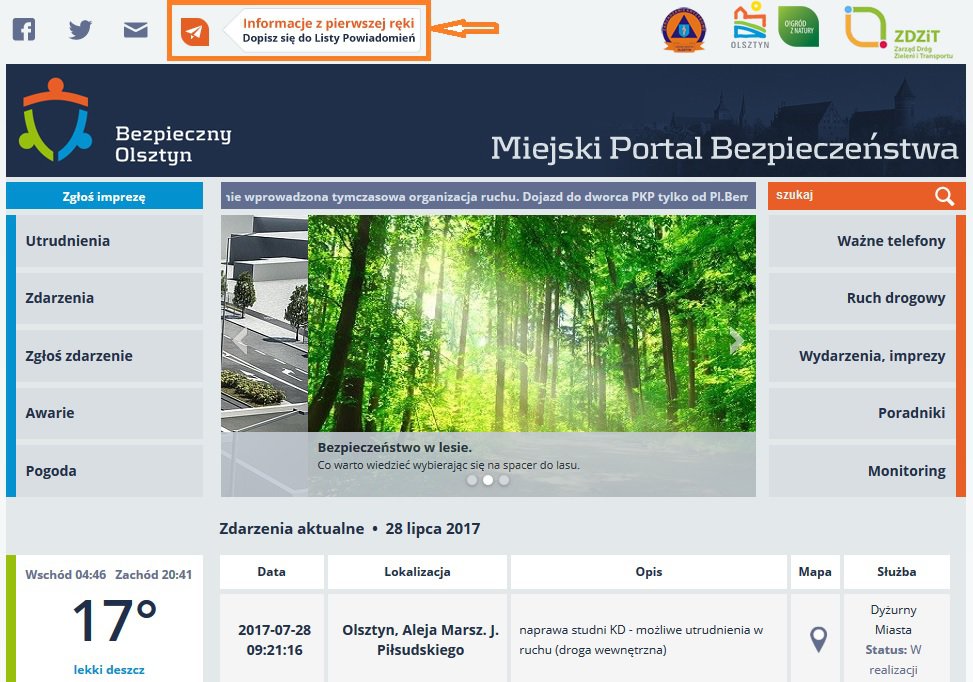Click the search magnifier icon
This screenshot has width=973, height=682.
point(944,196)
